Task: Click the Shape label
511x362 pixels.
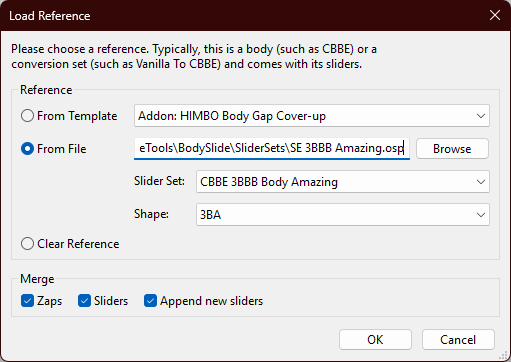Action: pyautogui.click(x=151, y=214)
